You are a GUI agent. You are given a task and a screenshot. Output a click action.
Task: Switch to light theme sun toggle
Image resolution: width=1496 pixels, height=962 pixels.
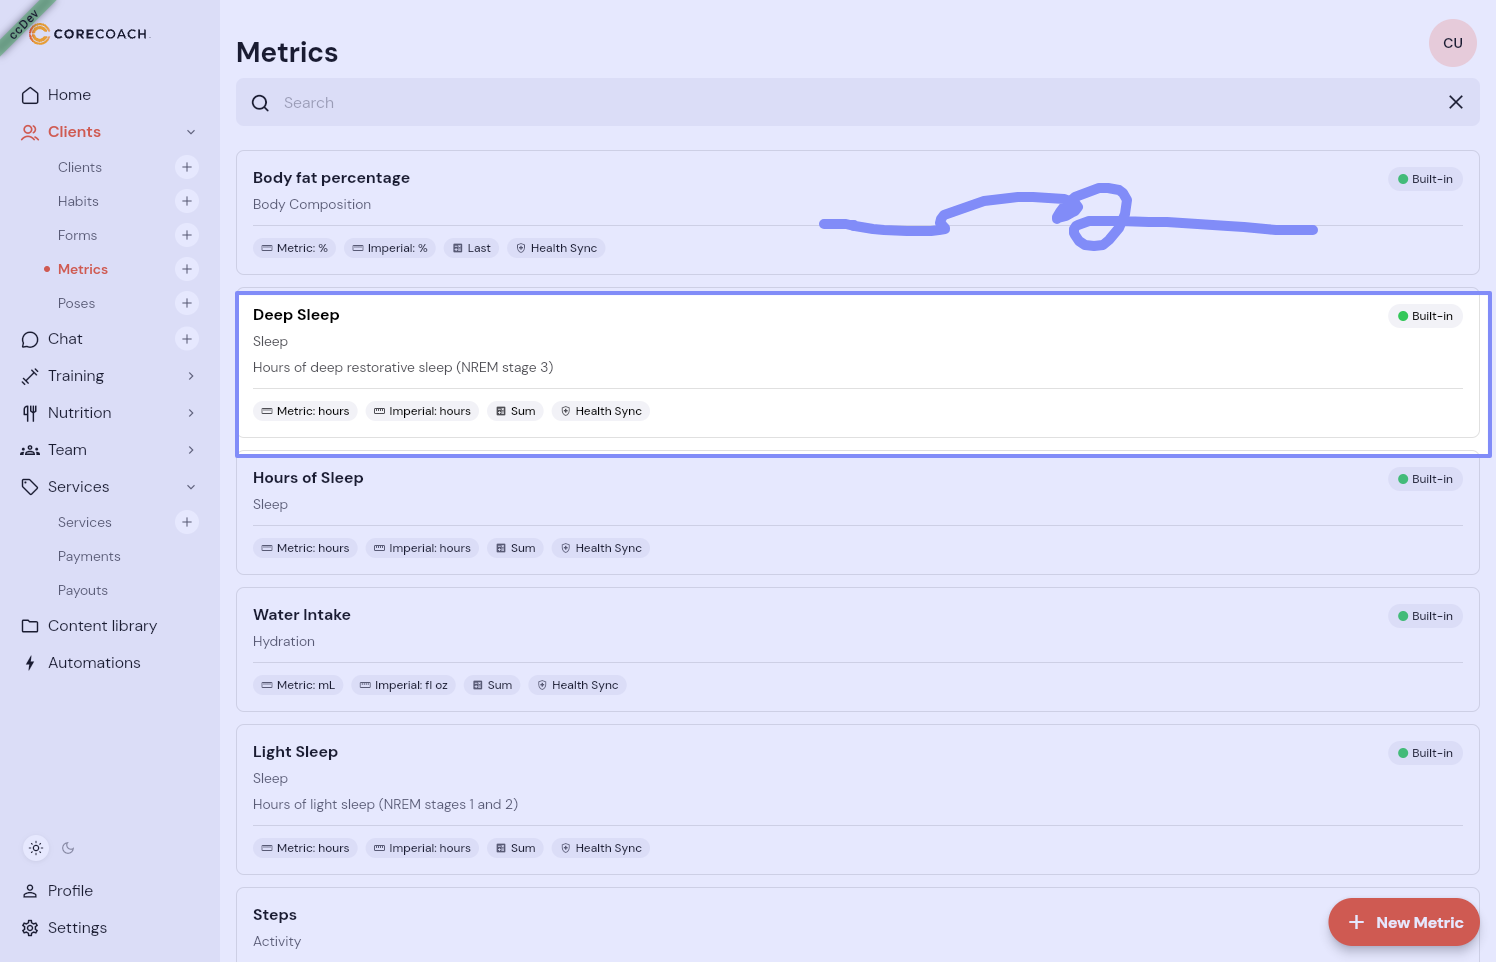pos(36,848)
